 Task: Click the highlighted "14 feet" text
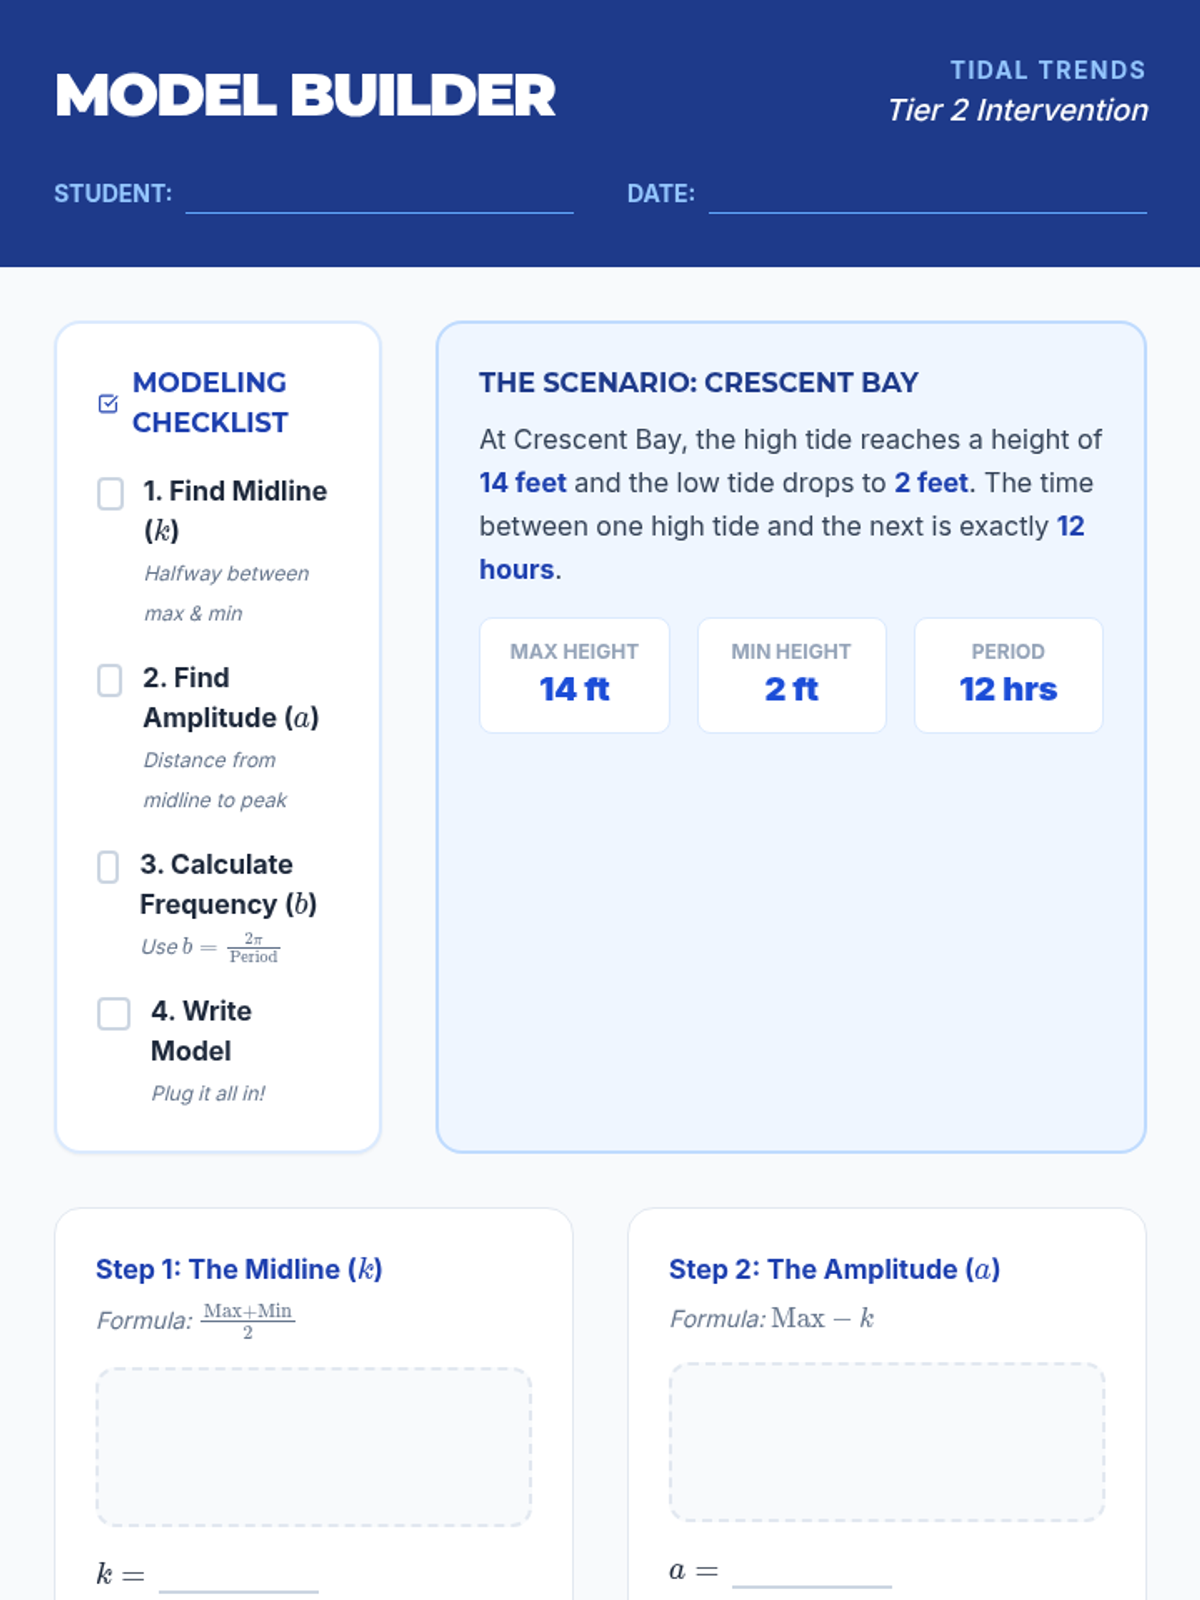coord(522,483)
